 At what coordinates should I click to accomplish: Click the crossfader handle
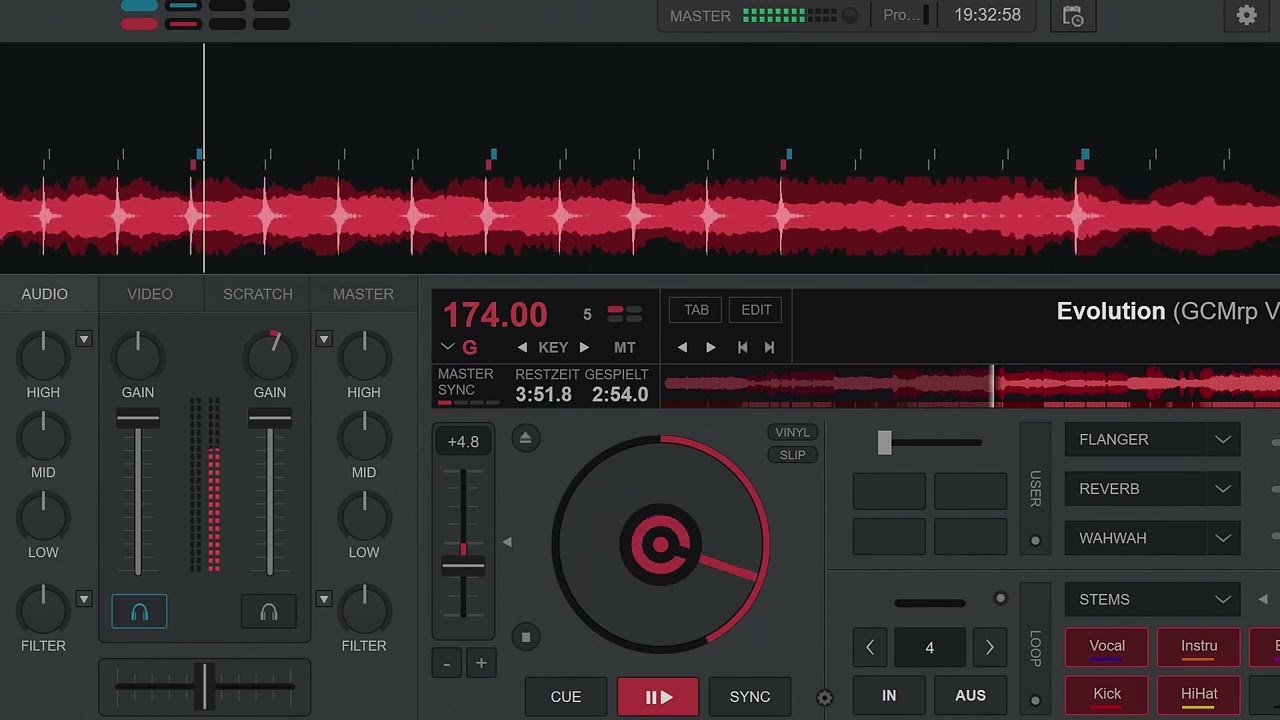click(x=205, y=686)
